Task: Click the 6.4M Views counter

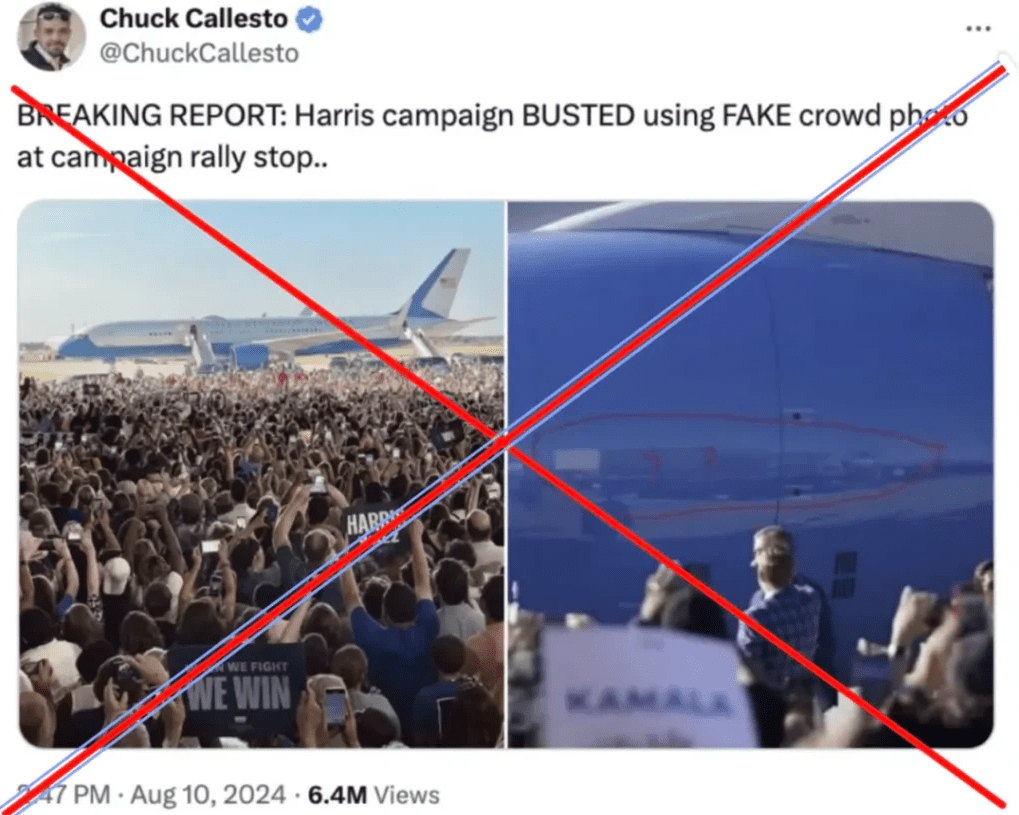Action: point(374,795)
